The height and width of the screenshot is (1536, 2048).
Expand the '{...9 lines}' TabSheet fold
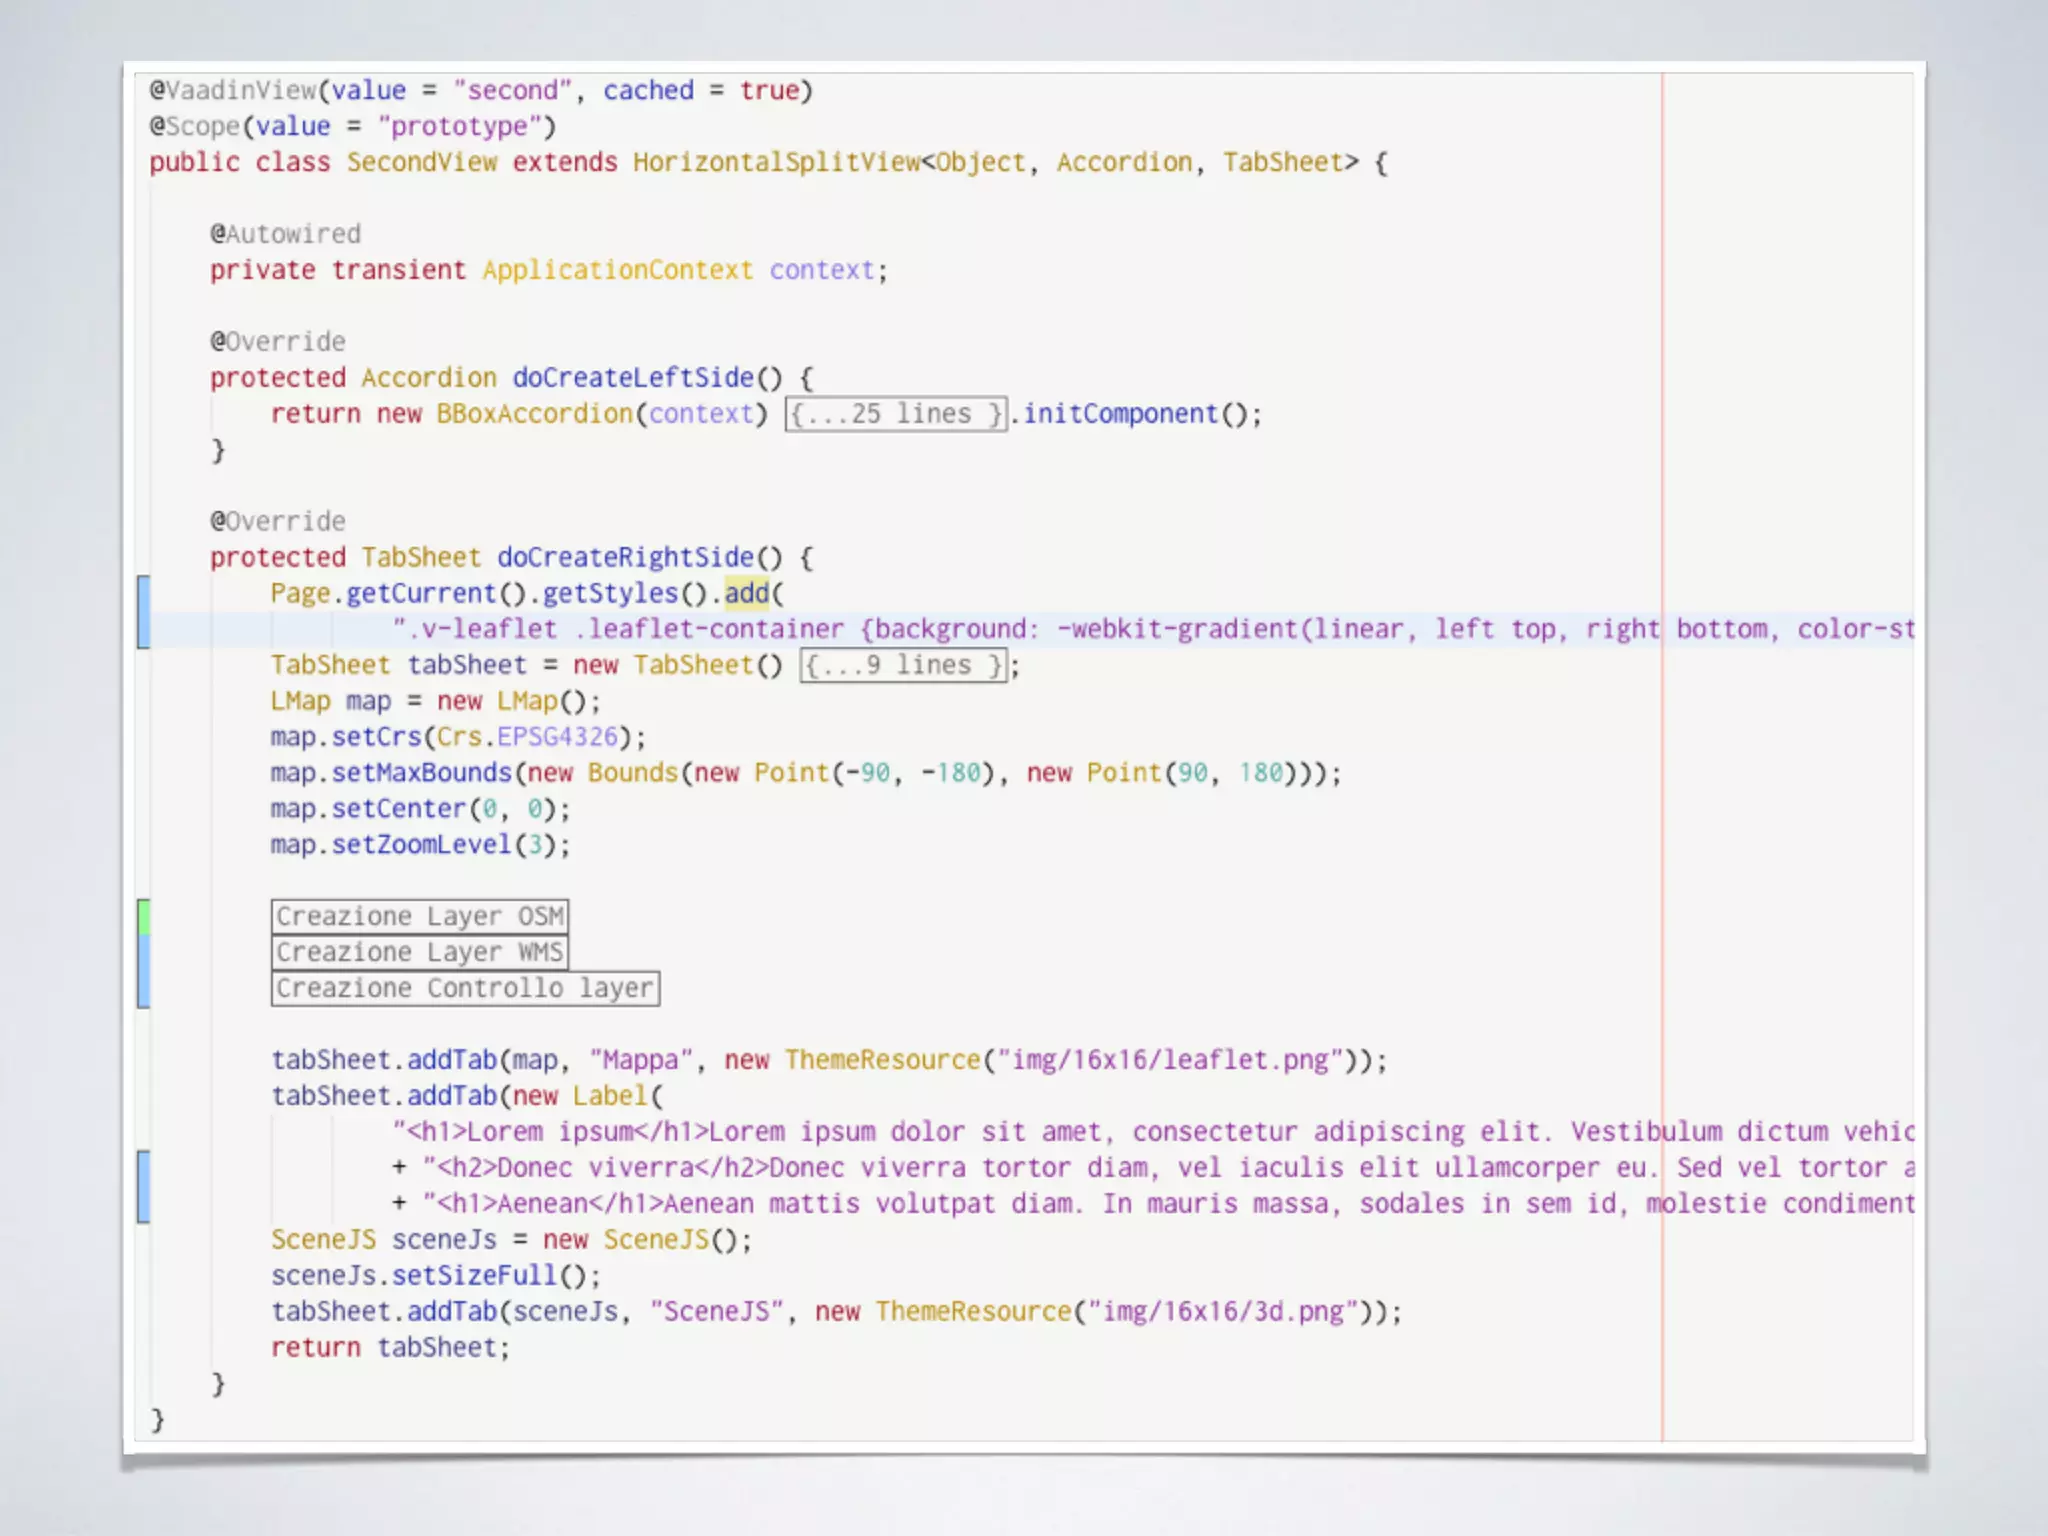click(903, 666)
